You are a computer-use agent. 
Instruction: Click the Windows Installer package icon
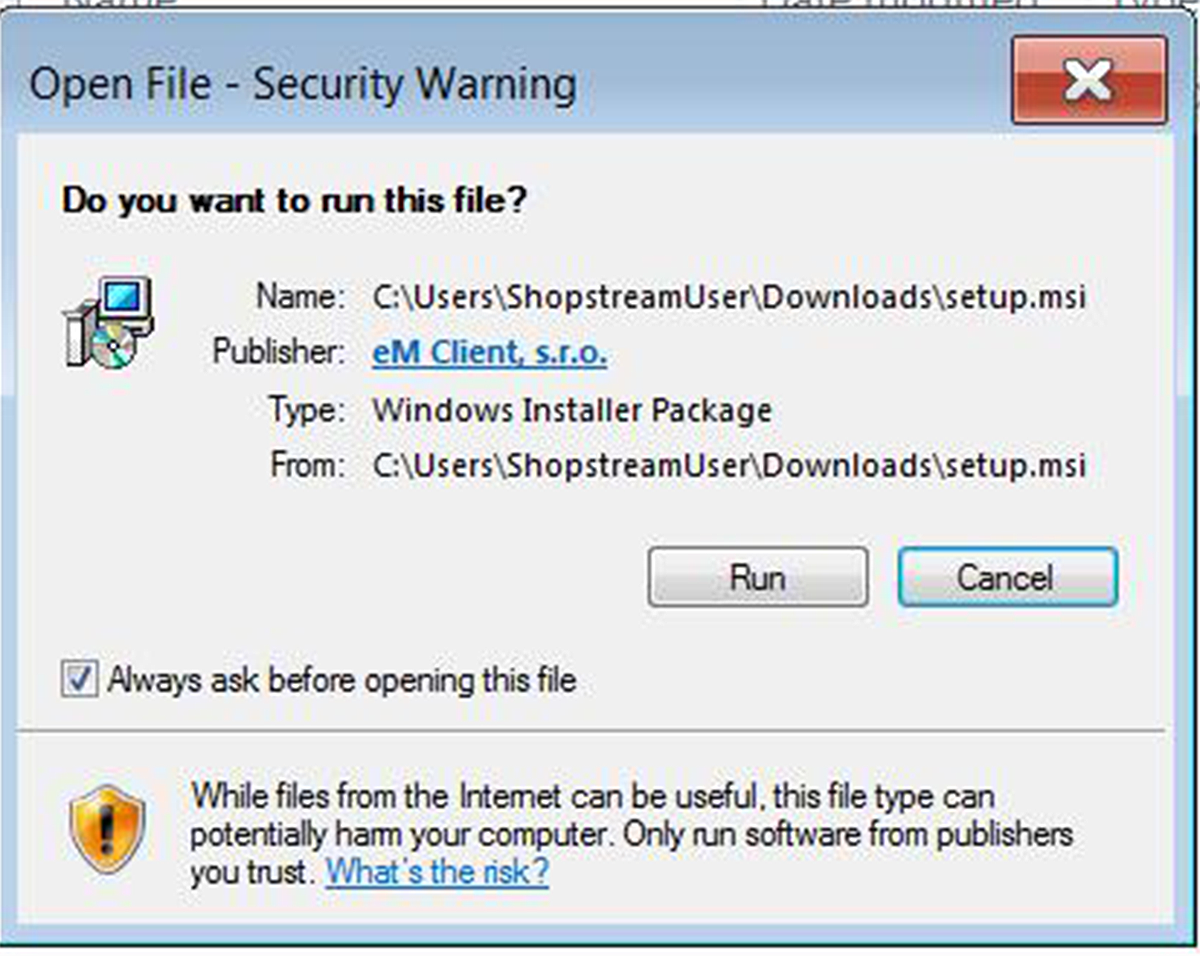click(109, 322)
